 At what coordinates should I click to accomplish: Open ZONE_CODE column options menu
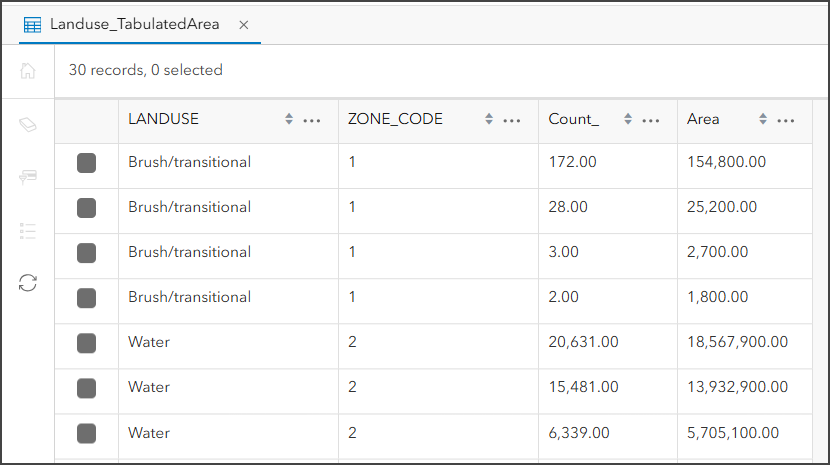[x=512, y=120]
